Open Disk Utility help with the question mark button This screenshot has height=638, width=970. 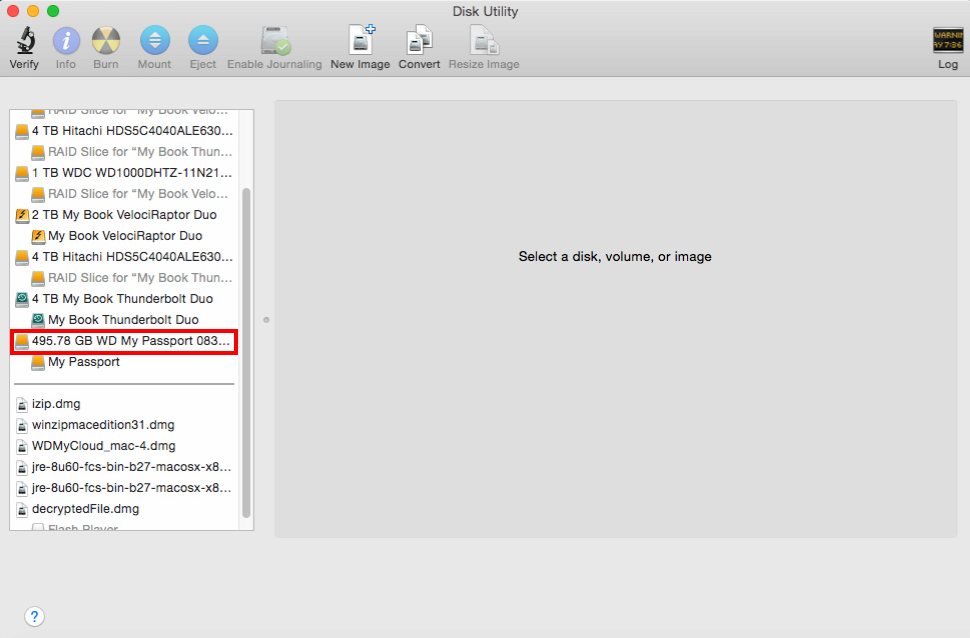tap(34, 616)
